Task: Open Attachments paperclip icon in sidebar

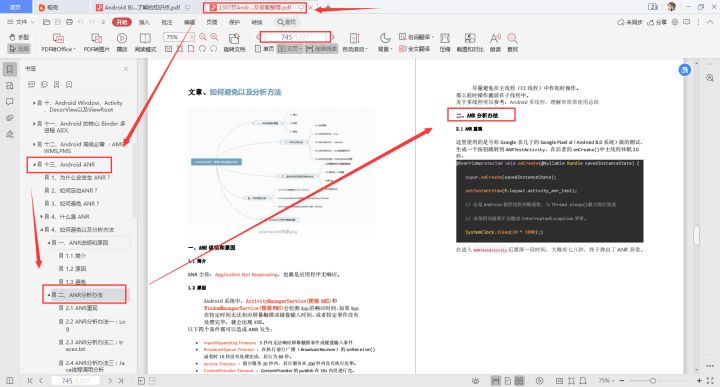Action: pyautogui.click(x=10, y=118)
